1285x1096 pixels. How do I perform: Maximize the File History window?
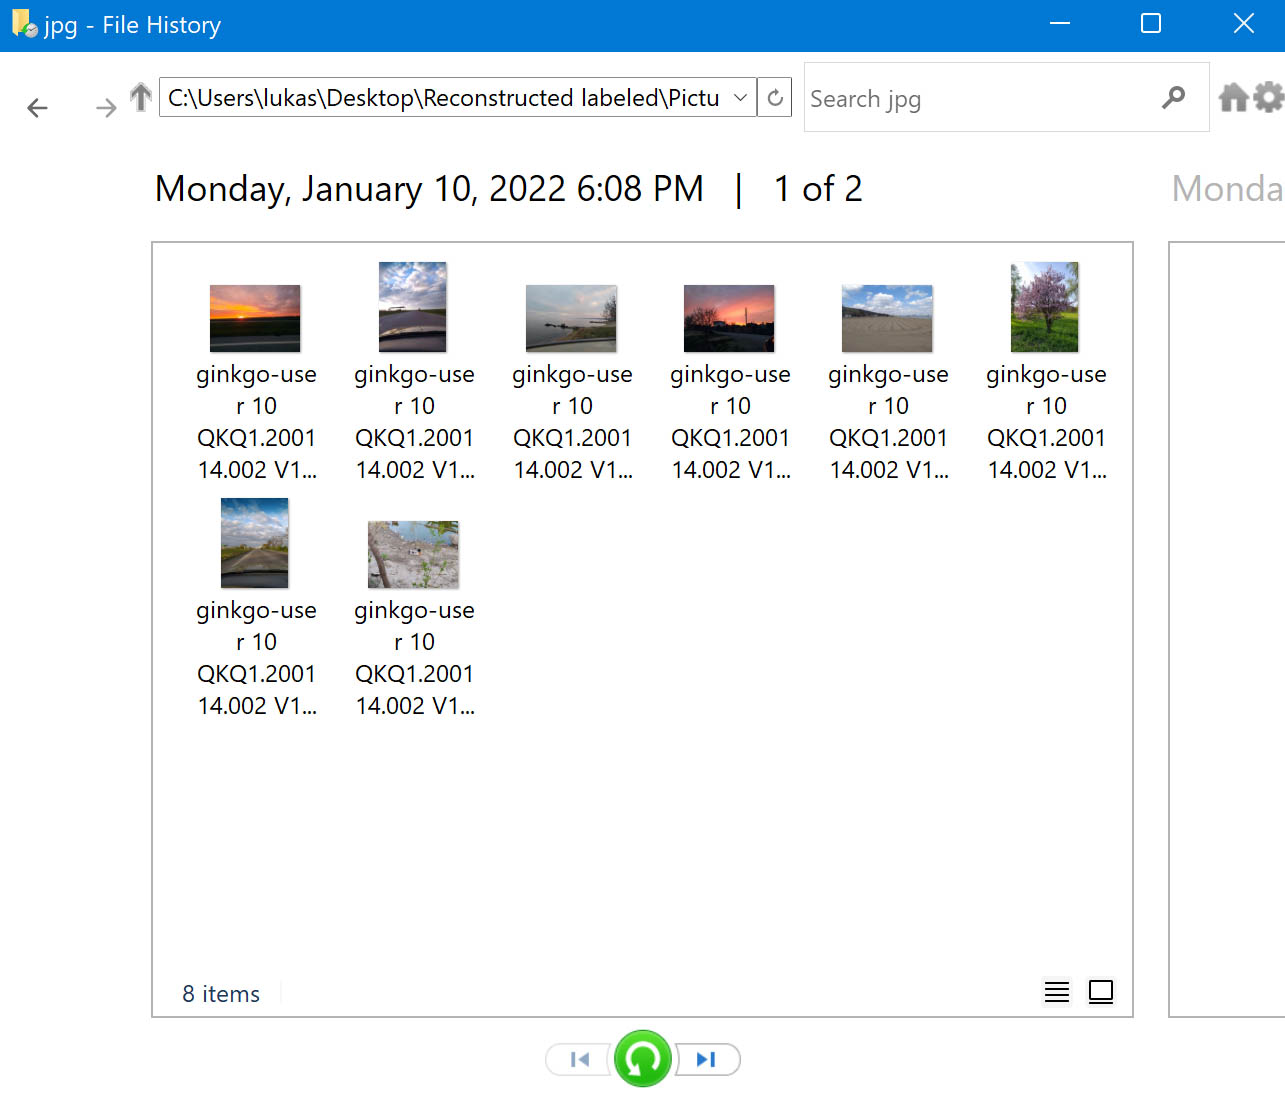click(x=1151, y=24)
